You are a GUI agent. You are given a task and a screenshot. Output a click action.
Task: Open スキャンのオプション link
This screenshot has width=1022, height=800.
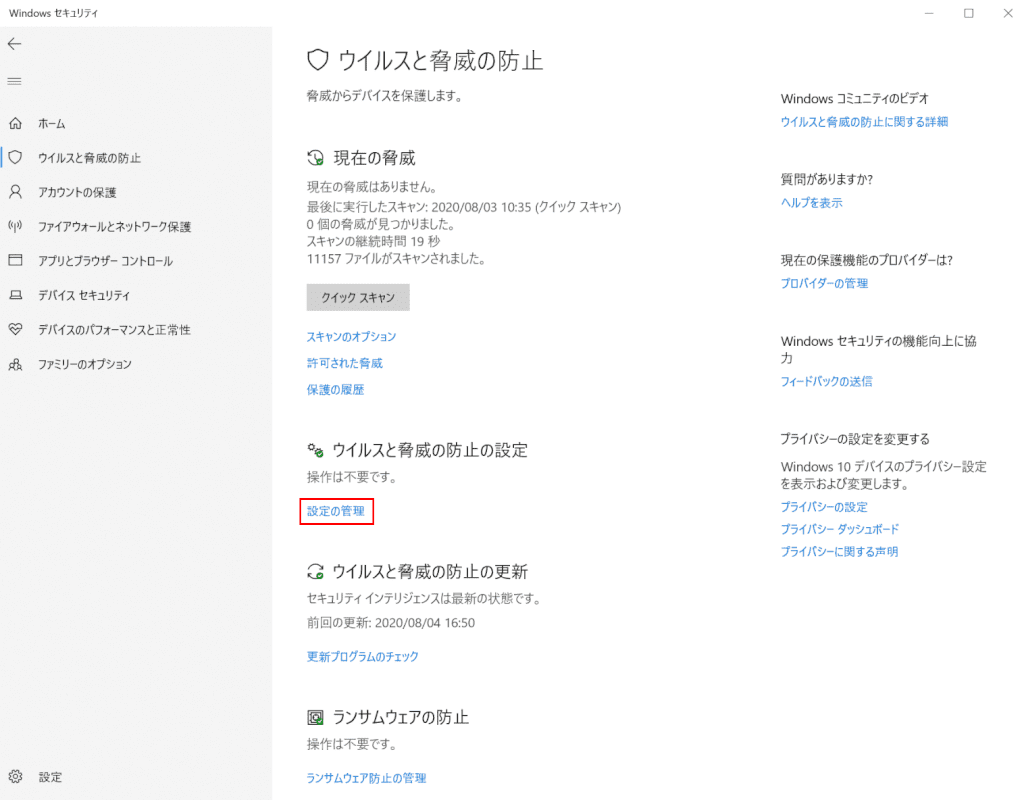point(351,336)
